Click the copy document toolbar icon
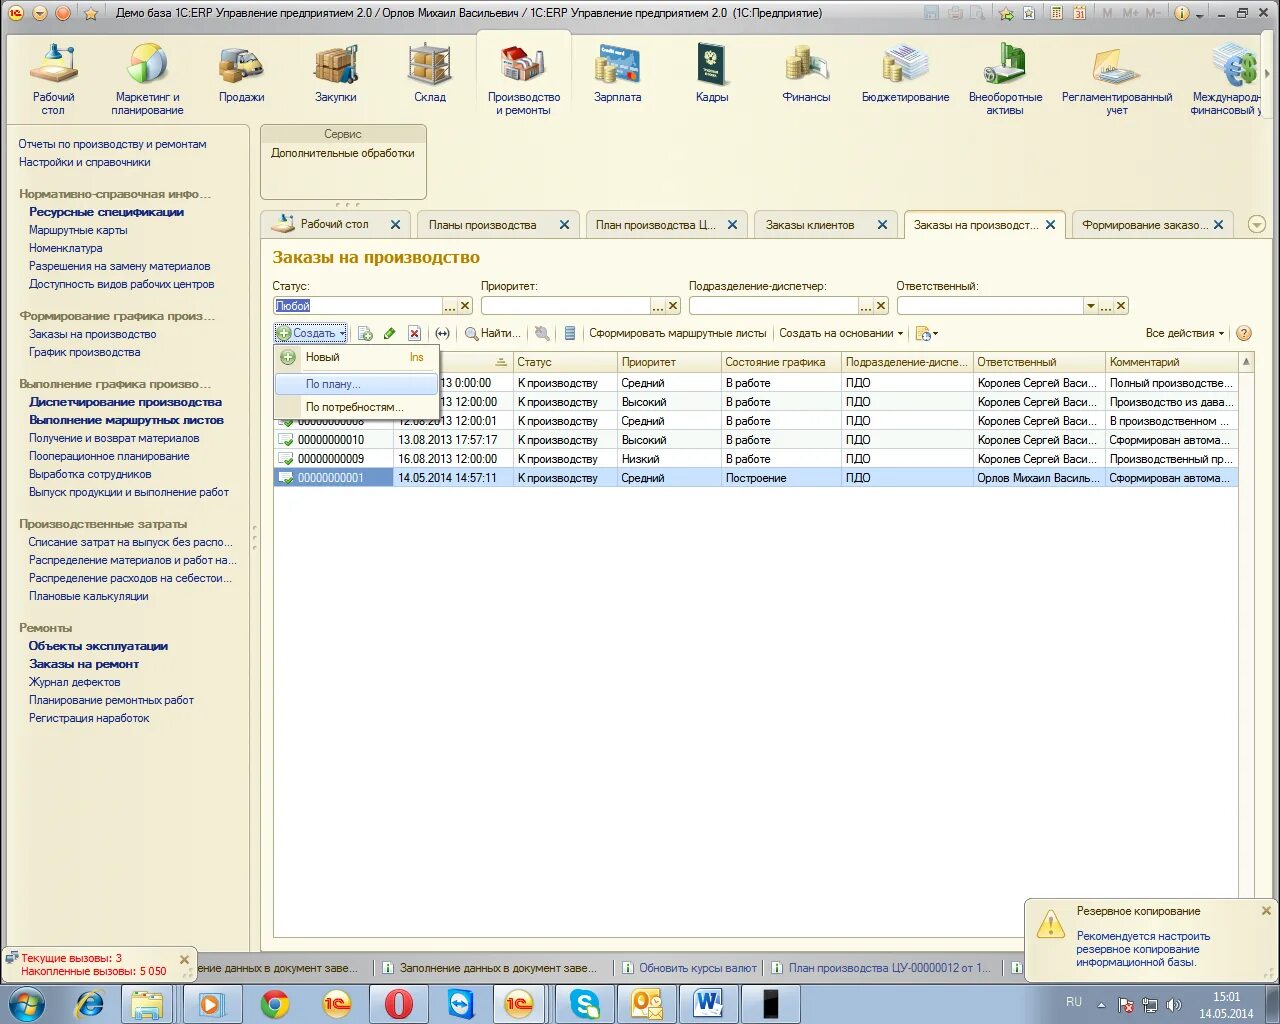 coord(365,334)
